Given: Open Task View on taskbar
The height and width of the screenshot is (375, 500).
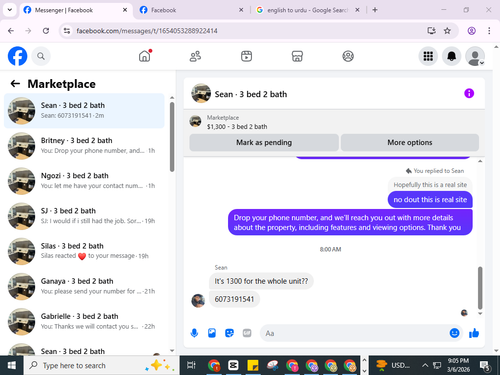Looking at the screenshot, I should coord(191,365).
